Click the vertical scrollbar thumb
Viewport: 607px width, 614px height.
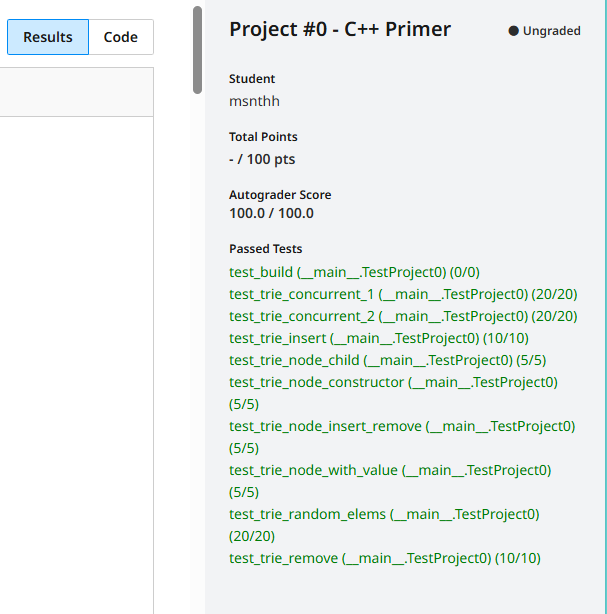click(x=197, y=50)
